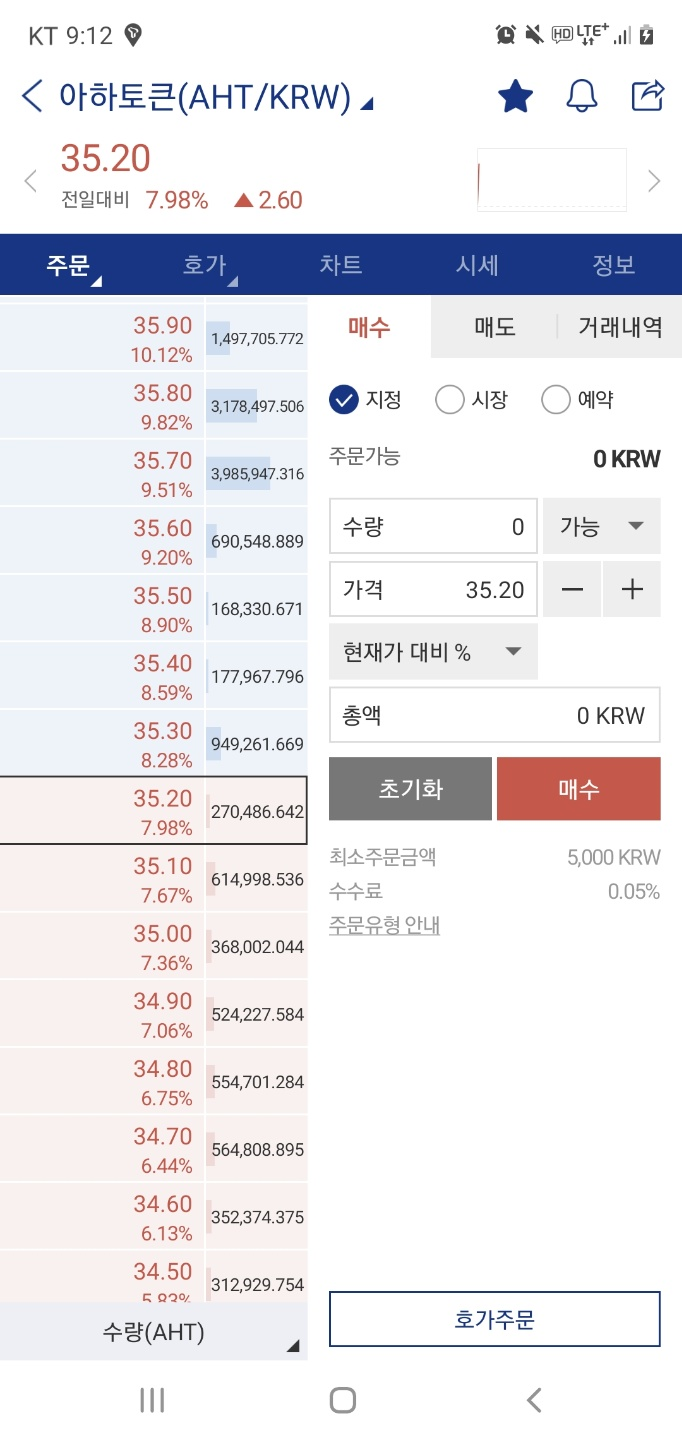Tap the red 매수 buy button
Screen dimensions: 682x1440
click(x=579, y=789)
